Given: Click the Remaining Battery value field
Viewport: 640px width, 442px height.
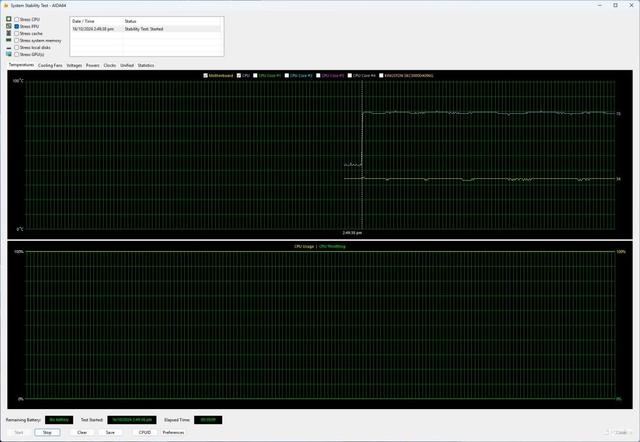Looking at the screenshot, I should point(59,420).
